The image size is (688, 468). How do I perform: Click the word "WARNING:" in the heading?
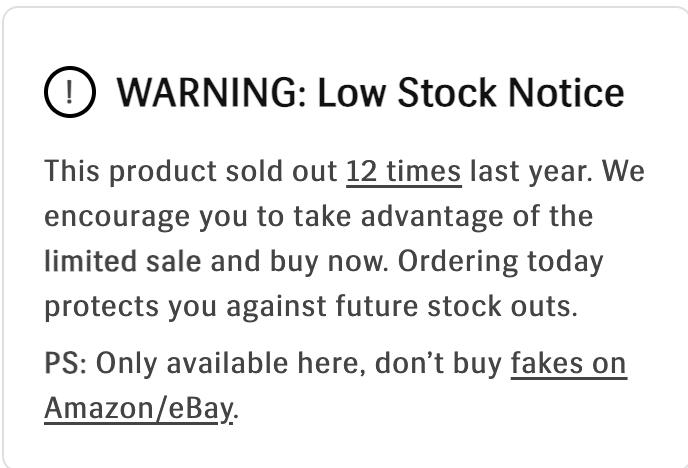point(211,93)
